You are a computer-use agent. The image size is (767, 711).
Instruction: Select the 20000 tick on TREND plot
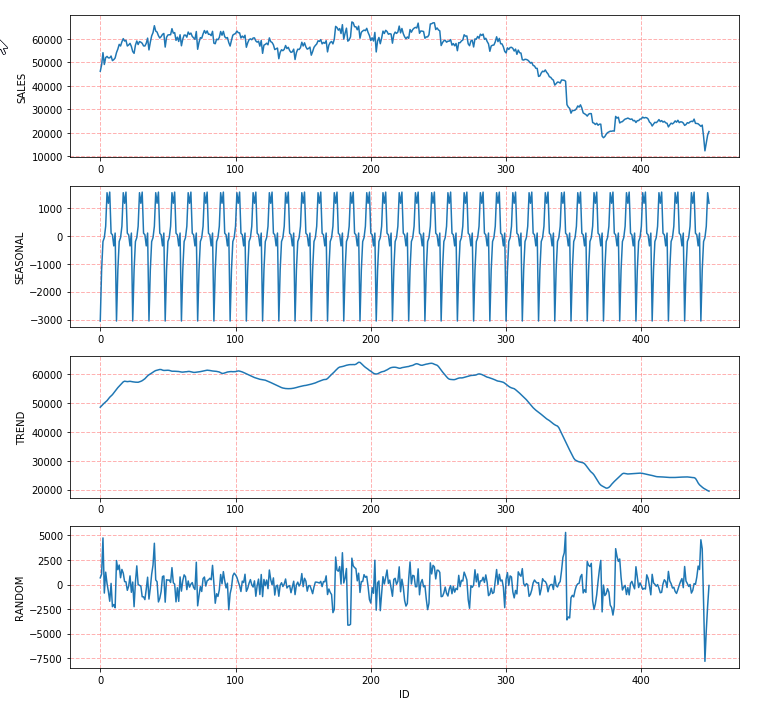47,490
